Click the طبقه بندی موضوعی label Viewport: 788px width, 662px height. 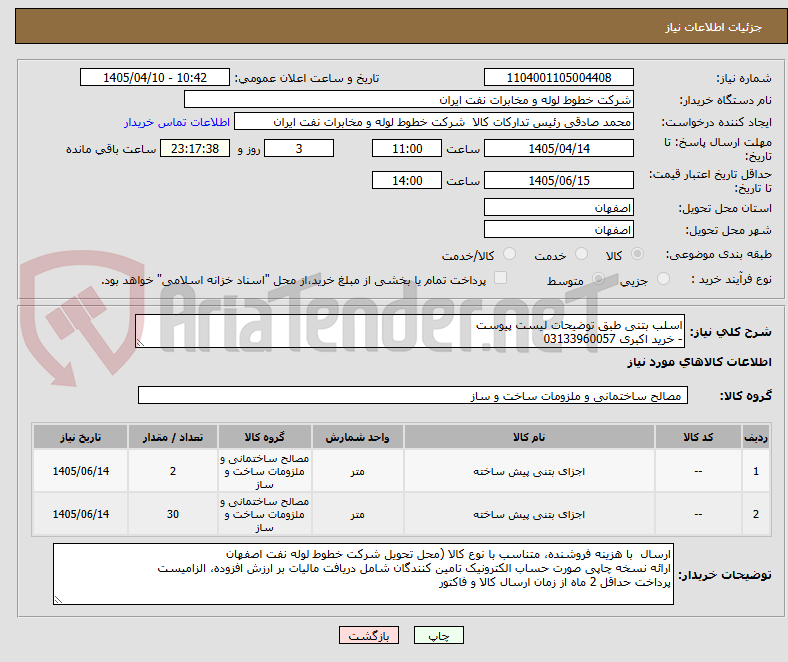pyautogui.click(x=719, y=254)
